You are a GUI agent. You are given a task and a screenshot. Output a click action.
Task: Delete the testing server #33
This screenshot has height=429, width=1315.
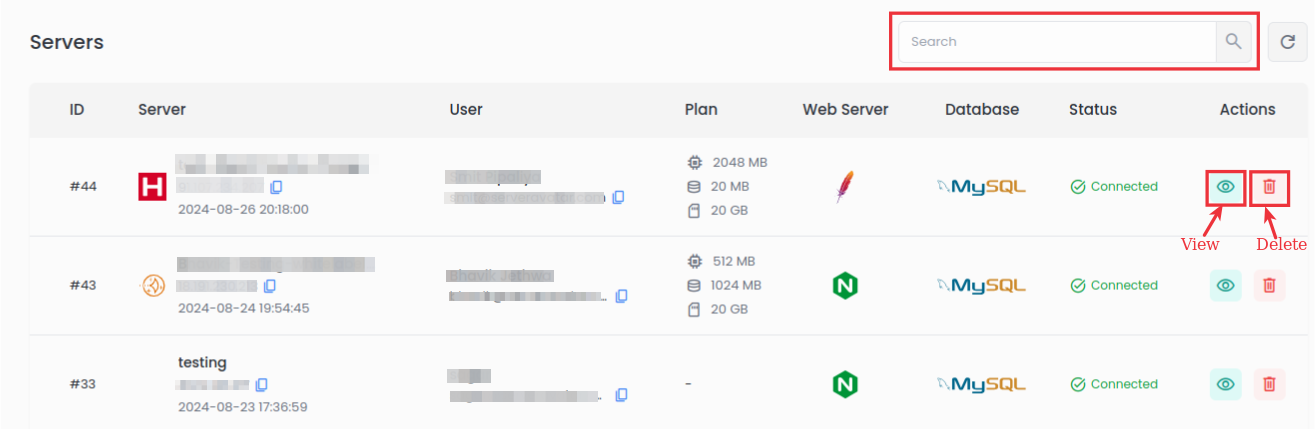(x=1269, y=384)
